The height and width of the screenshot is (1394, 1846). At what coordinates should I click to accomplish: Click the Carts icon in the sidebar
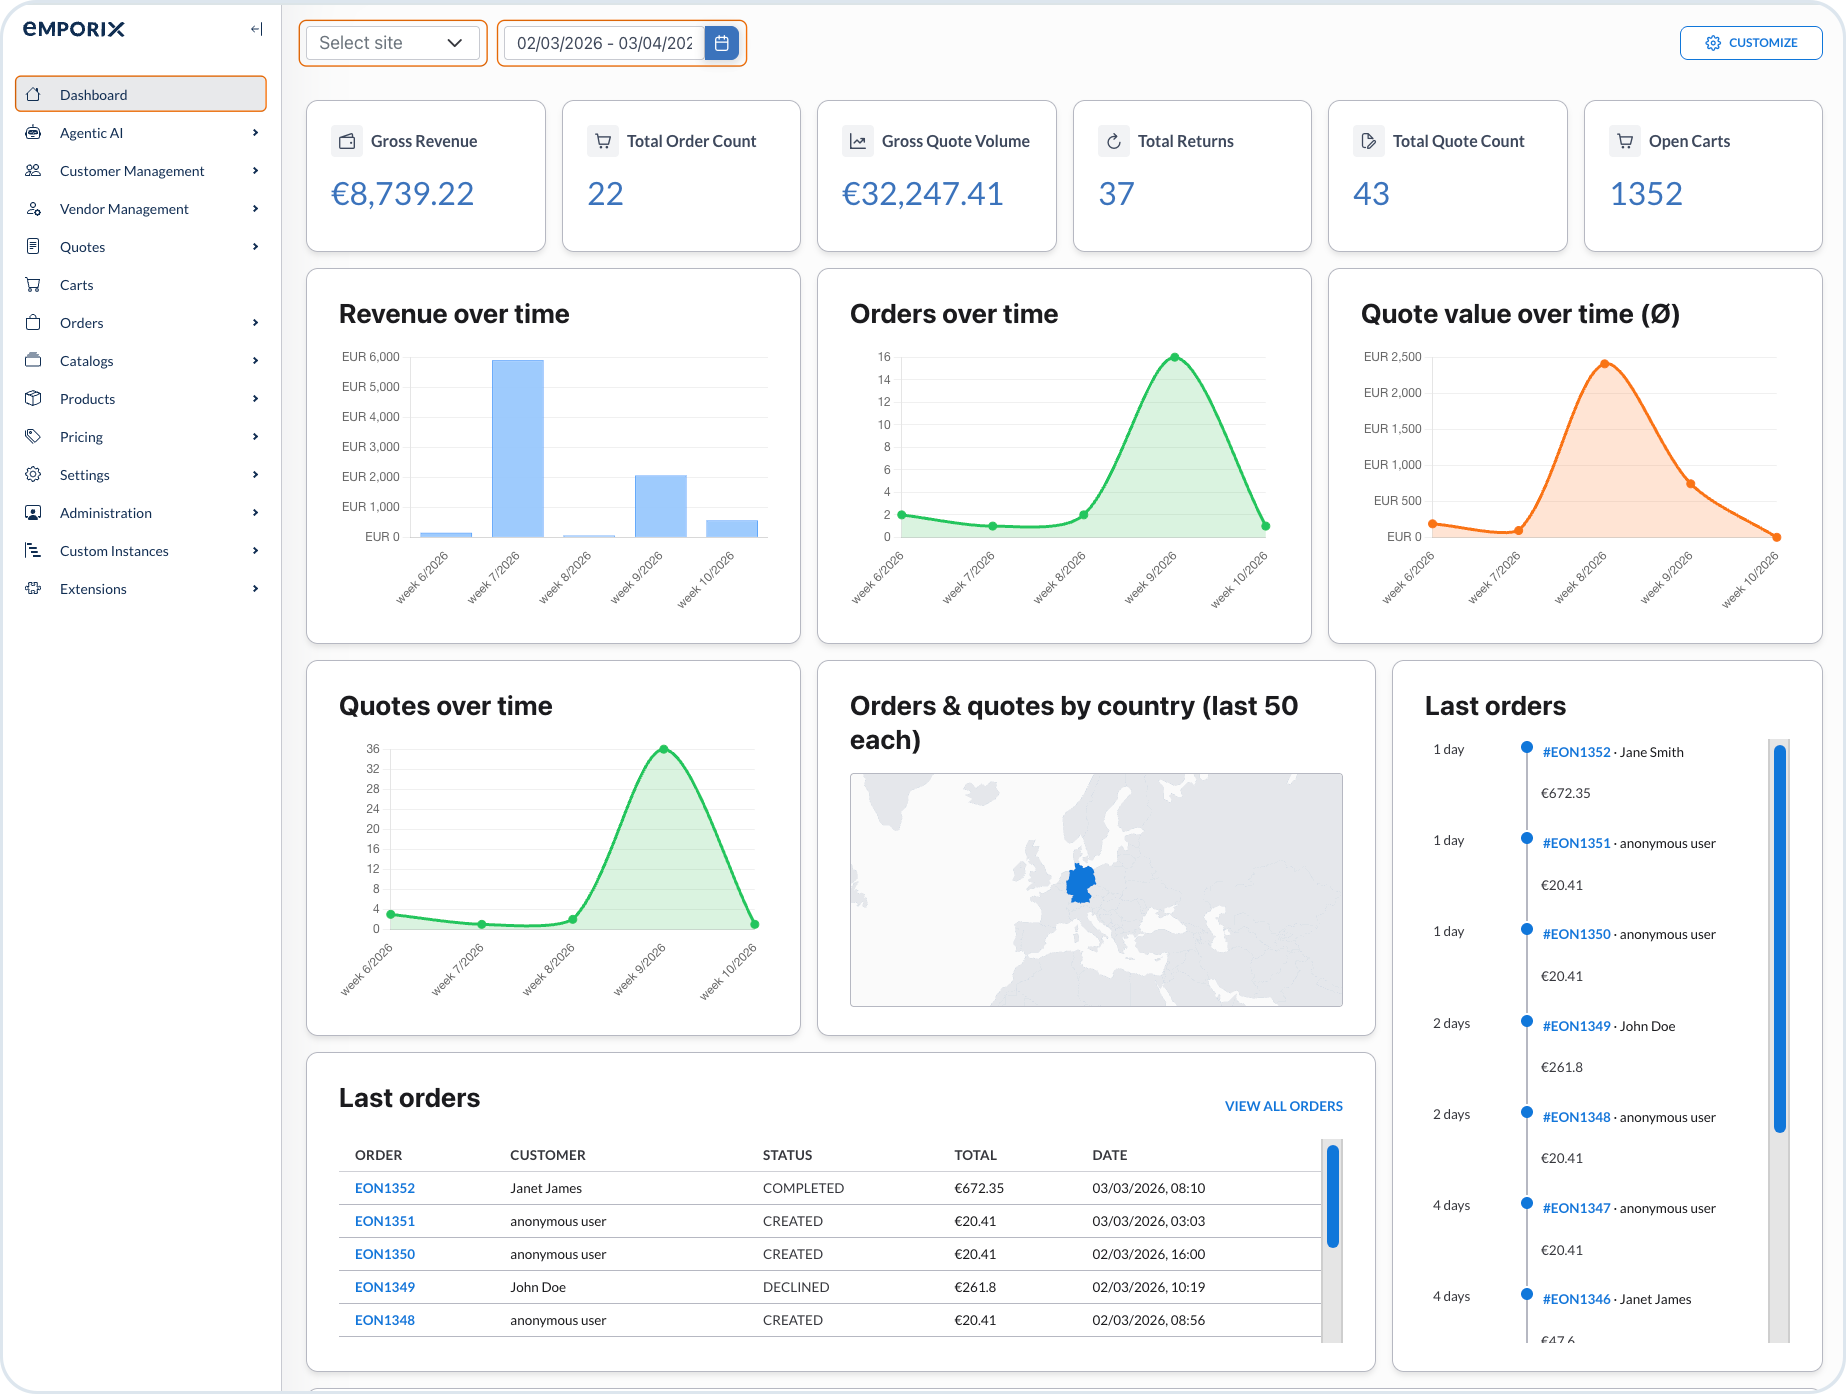(33, 285)
